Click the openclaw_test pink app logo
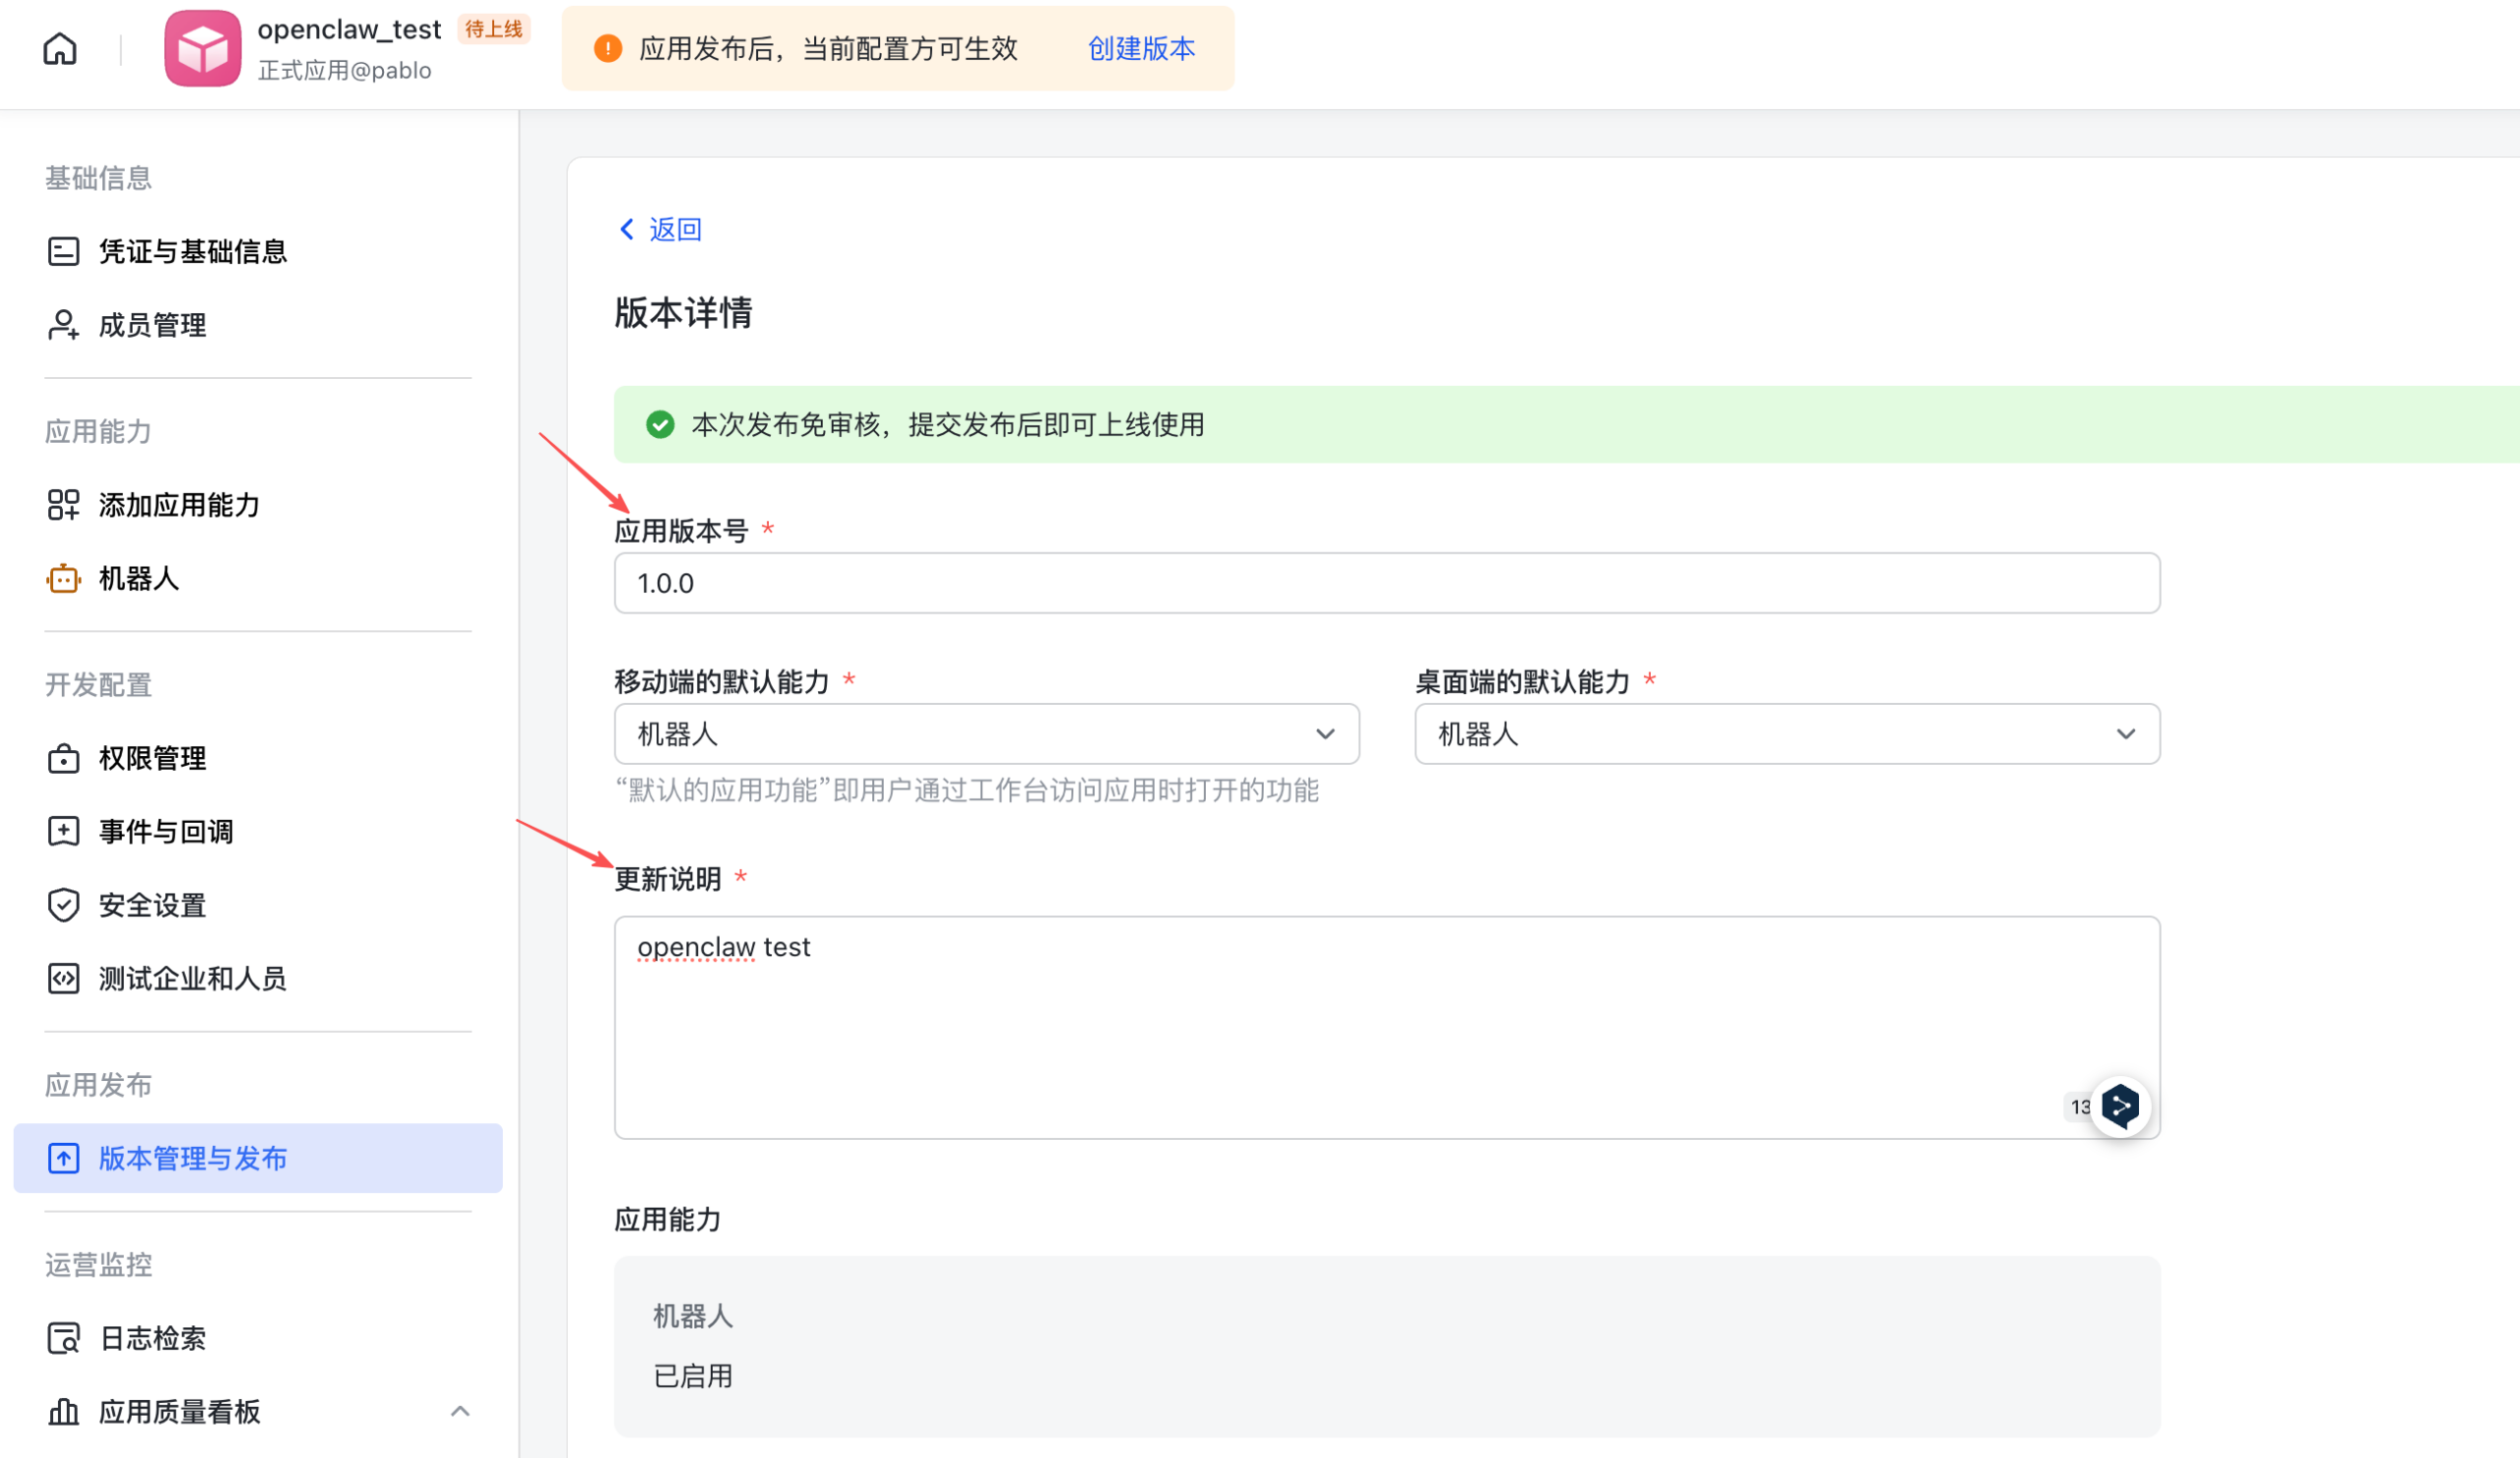 pos(203,48)
